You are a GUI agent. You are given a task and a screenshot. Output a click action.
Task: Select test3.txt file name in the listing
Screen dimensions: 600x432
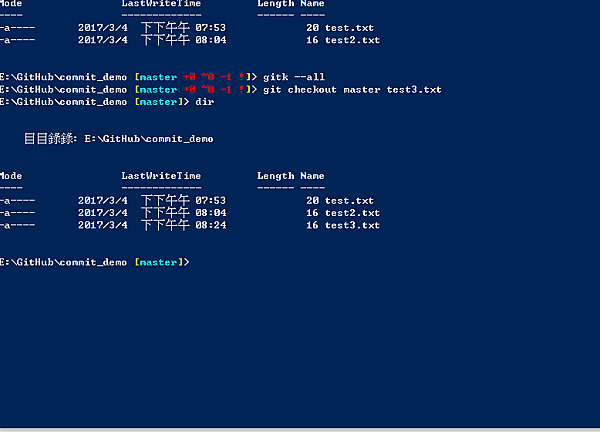[352, 226]
